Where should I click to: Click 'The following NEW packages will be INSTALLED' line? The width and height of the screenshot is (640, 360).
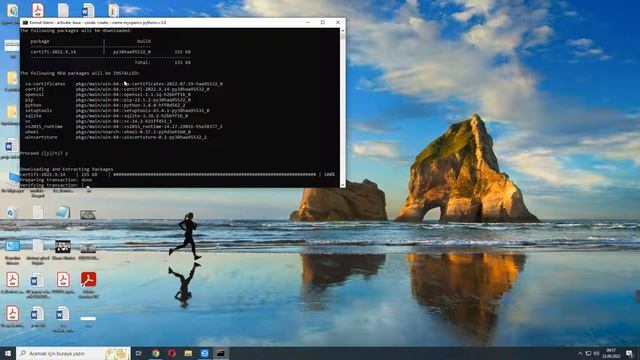[80, 73]
